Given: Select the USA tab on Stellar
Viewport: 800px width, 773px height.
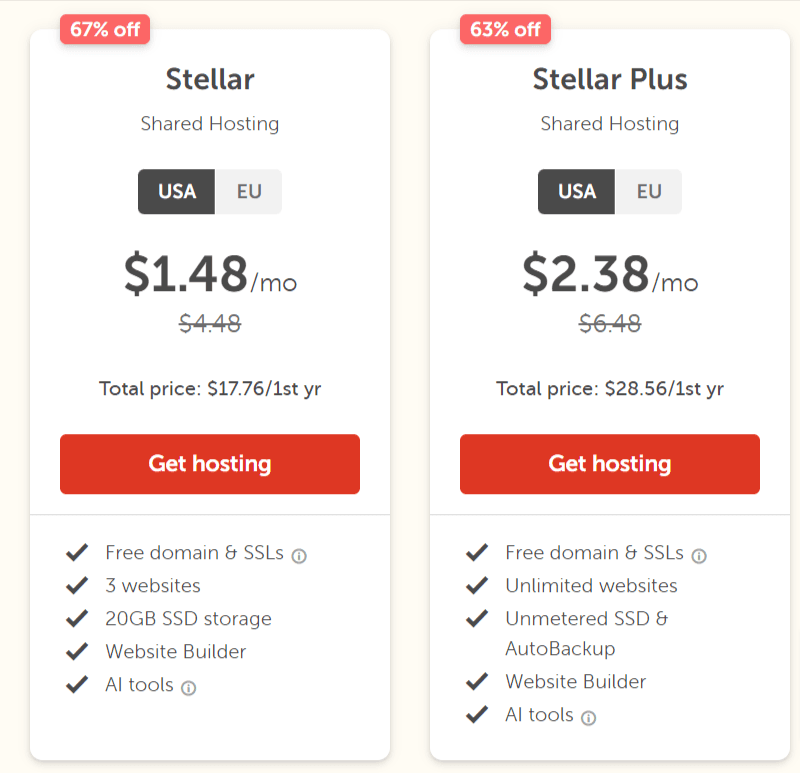Looking at the screenshot, I should pos(176,192).
